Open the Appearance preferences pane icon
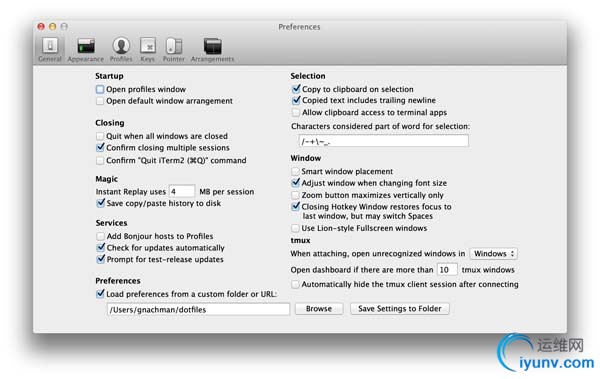Viewport: 600px width, 379px height. tap(86, 49)
